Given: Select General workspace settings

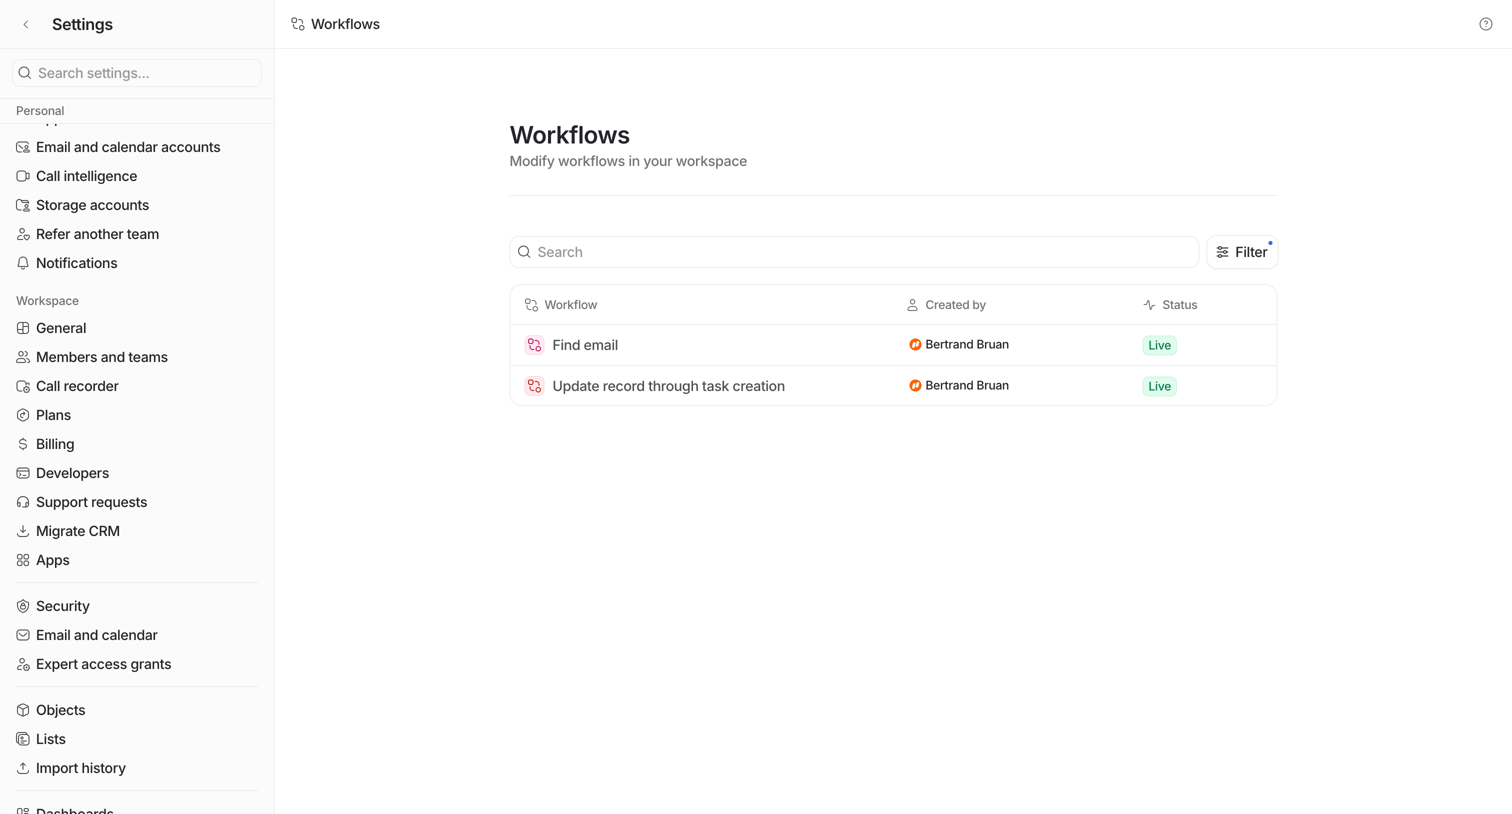Looking at the screenshot, I should tap(61, 328).
